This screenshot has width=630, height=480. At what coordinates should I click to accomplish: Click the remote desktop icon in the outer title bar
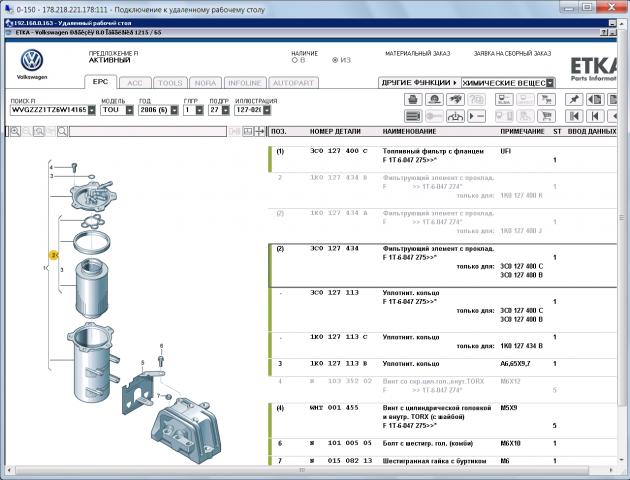coord(9,9)
